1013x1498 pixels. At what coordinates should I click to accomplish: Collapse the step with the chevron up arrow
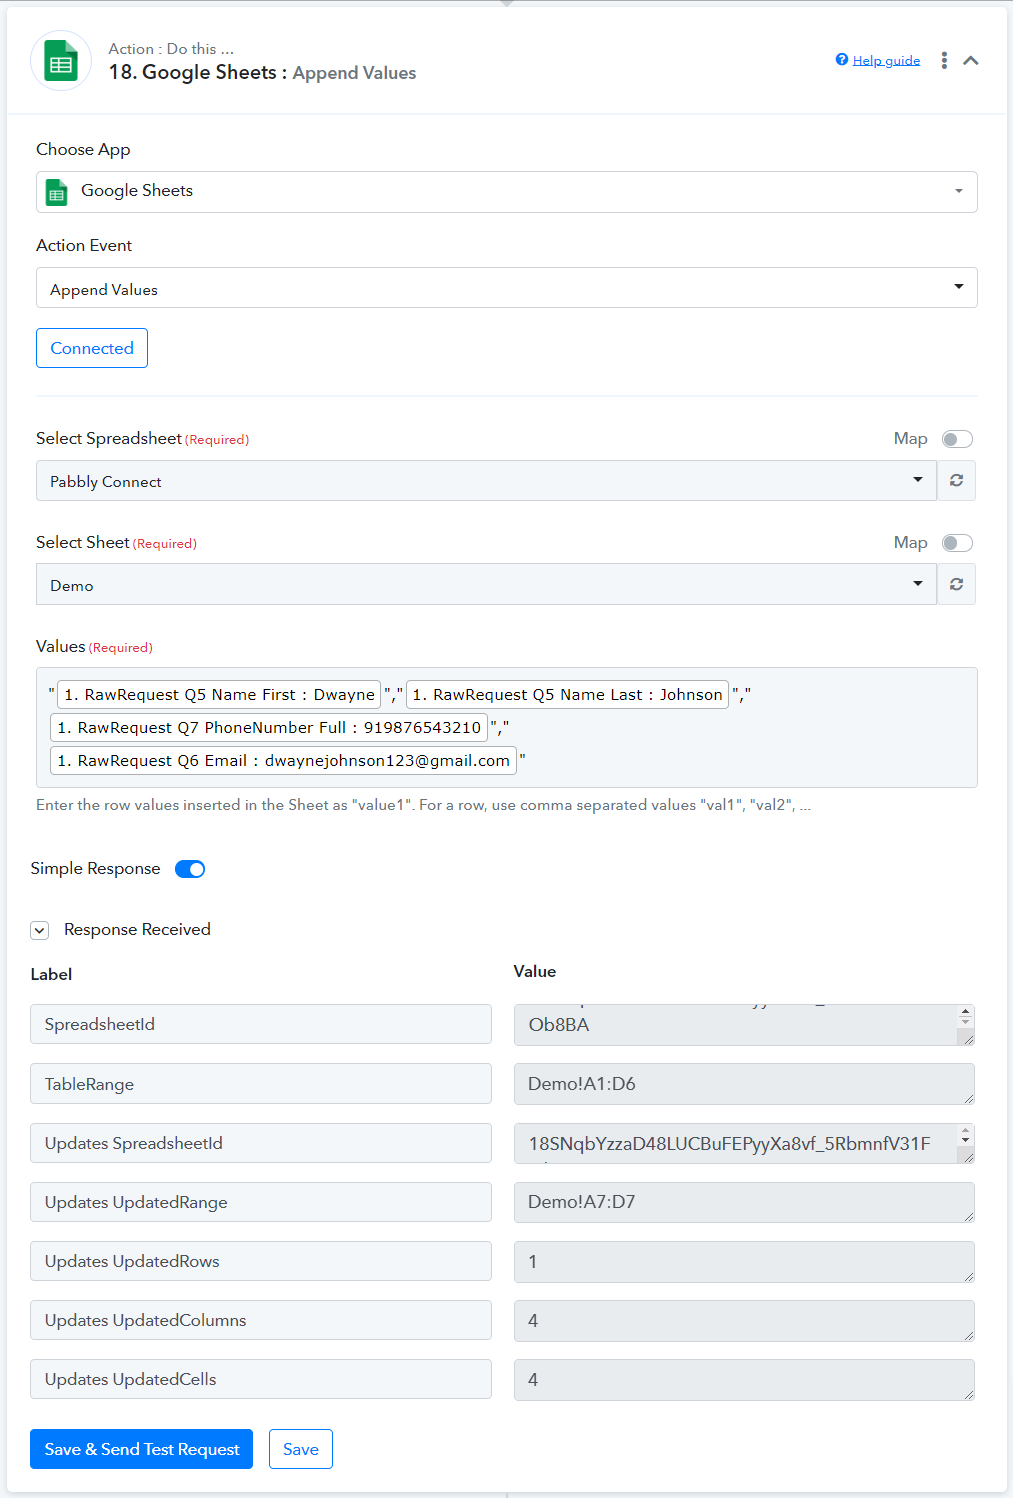(971, 60)
